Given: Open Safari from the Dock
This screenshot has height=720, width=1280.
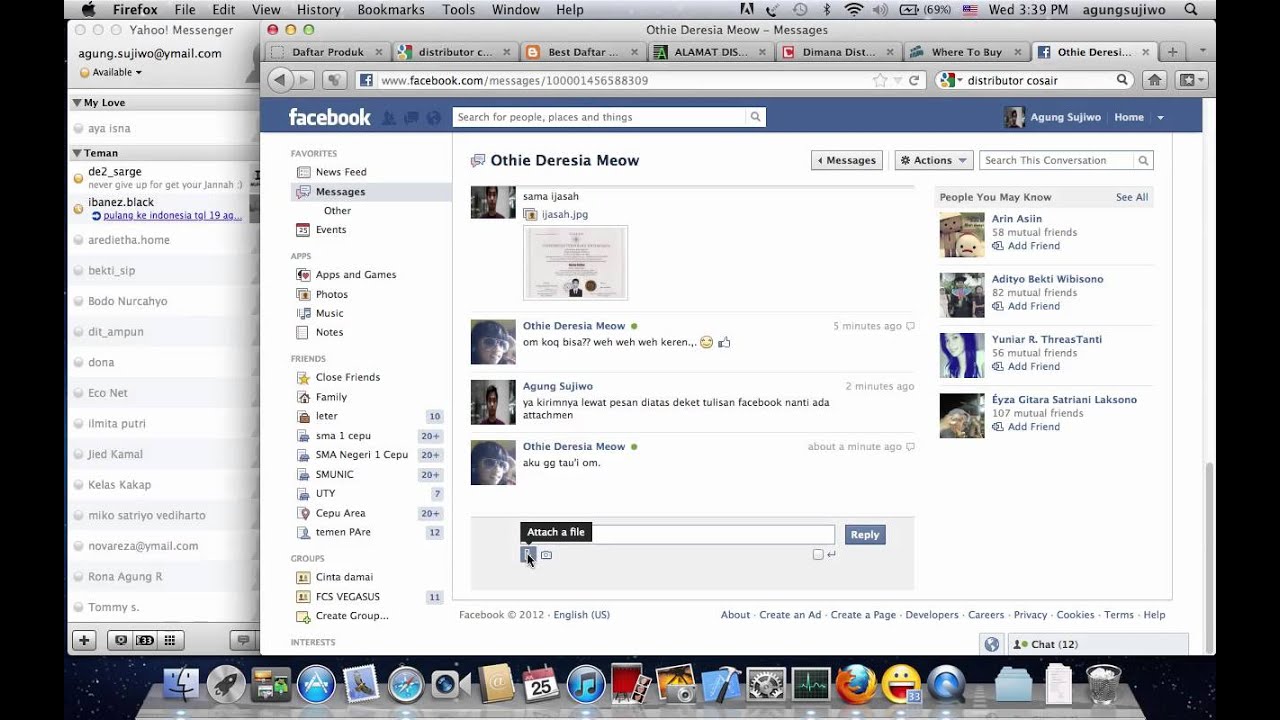Looking at the screenshot, I should 406,685.
